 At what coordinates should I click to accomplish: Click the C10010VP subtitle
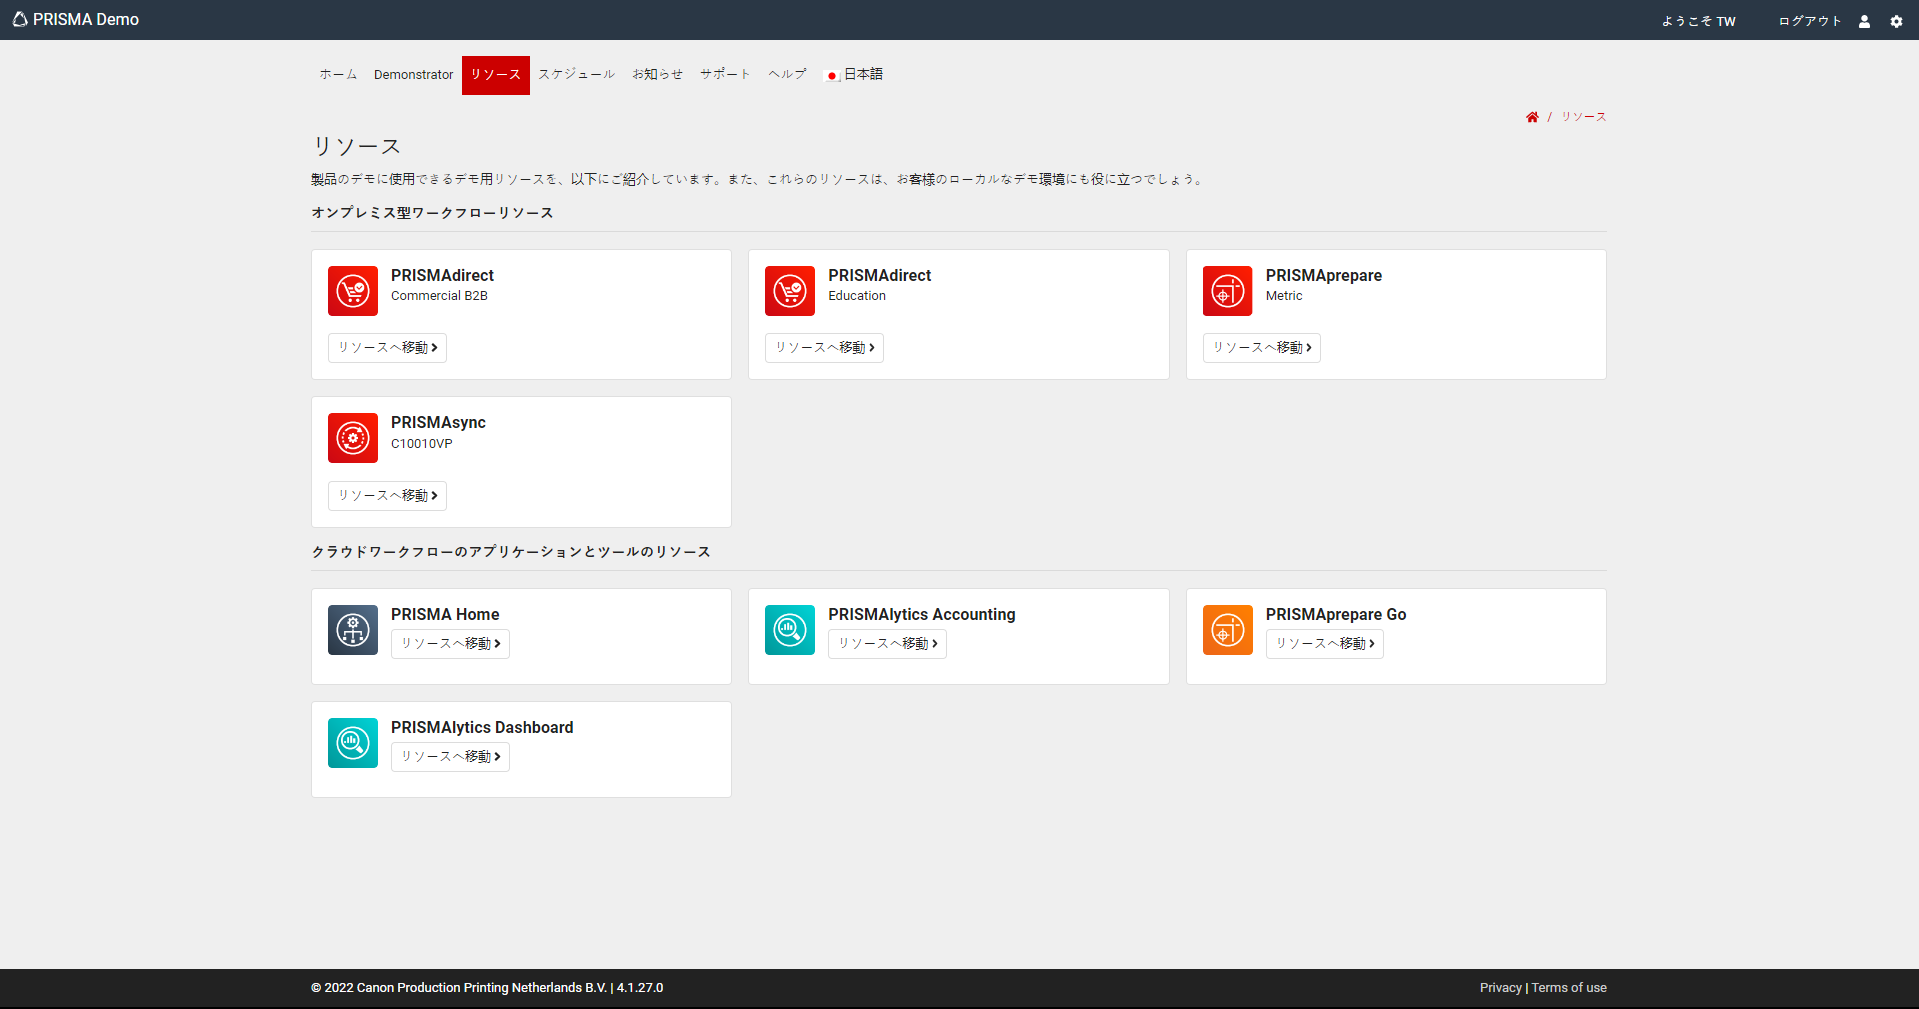click(x=422, y=444)
